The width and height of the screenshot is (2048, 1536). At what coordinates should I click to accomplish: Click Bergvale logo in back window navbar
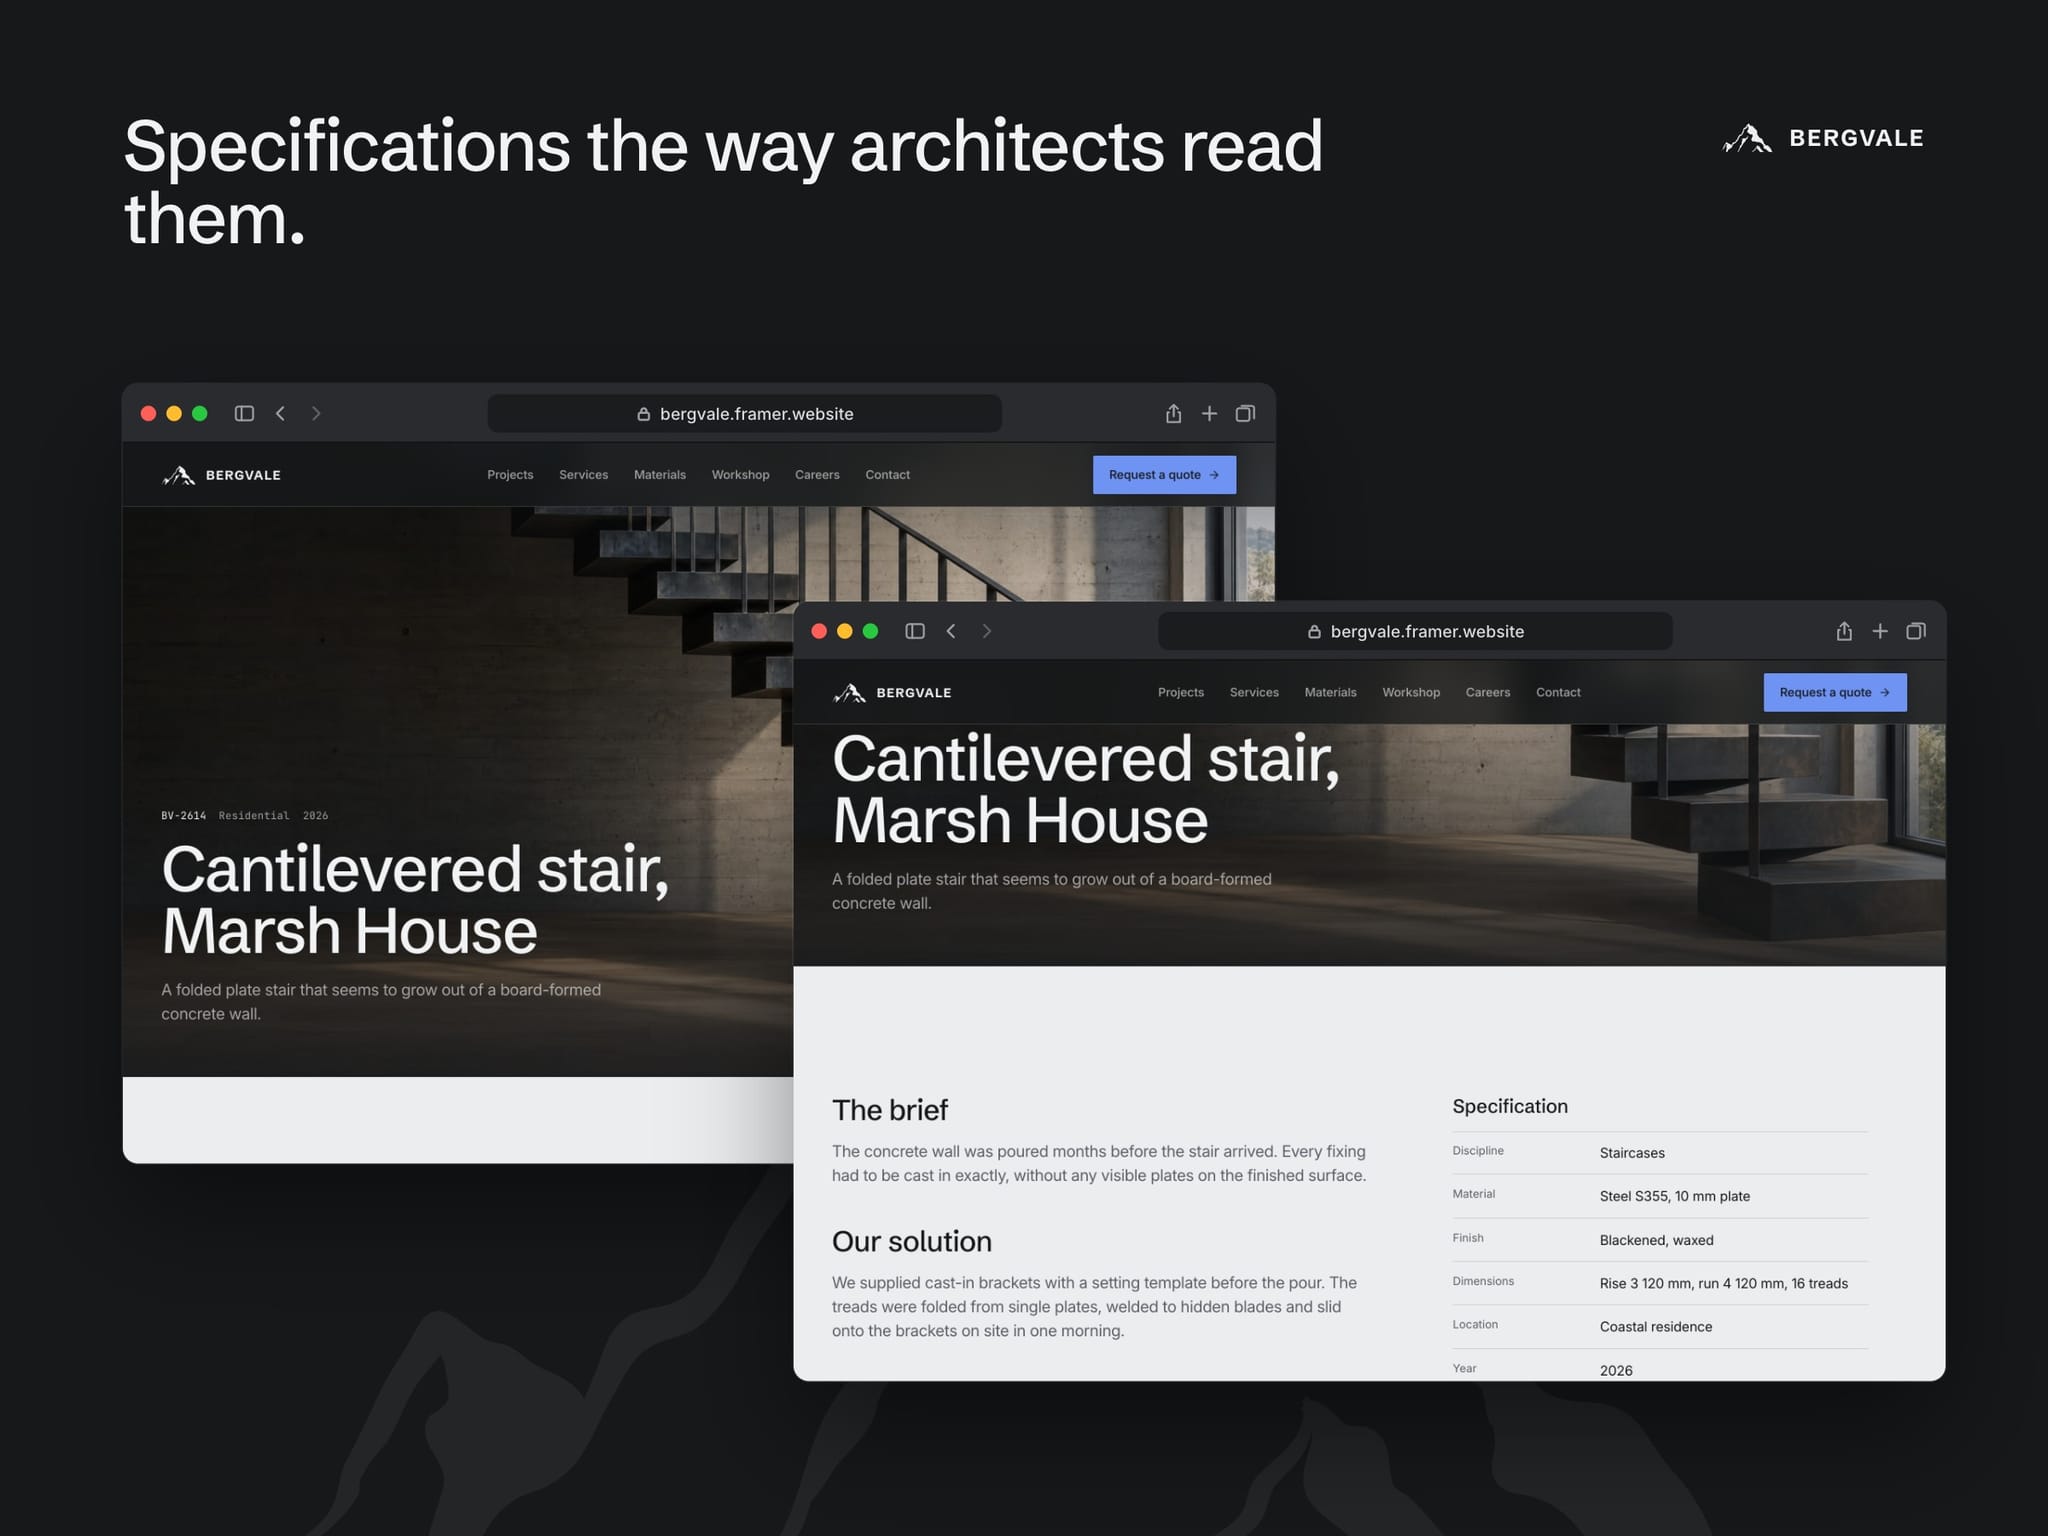[222, 475]
